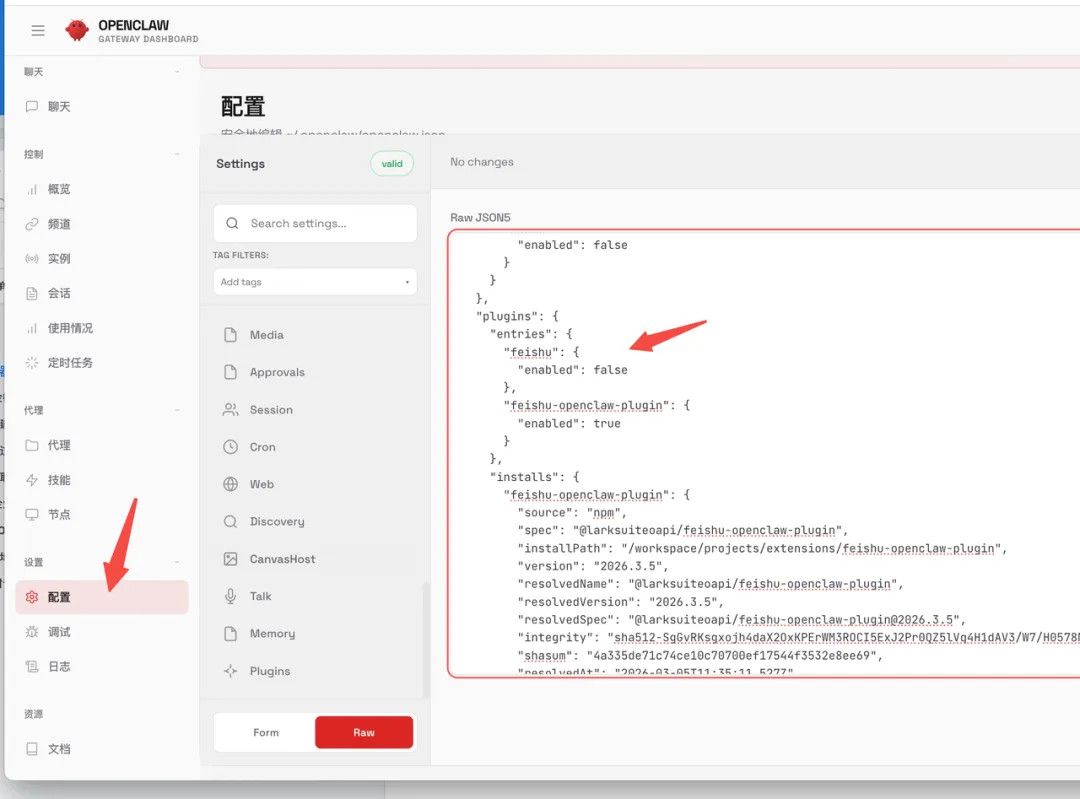Click the "shasum" line in JSON
The width and height of the screenshot is (1080, 799).
(700, 656)
